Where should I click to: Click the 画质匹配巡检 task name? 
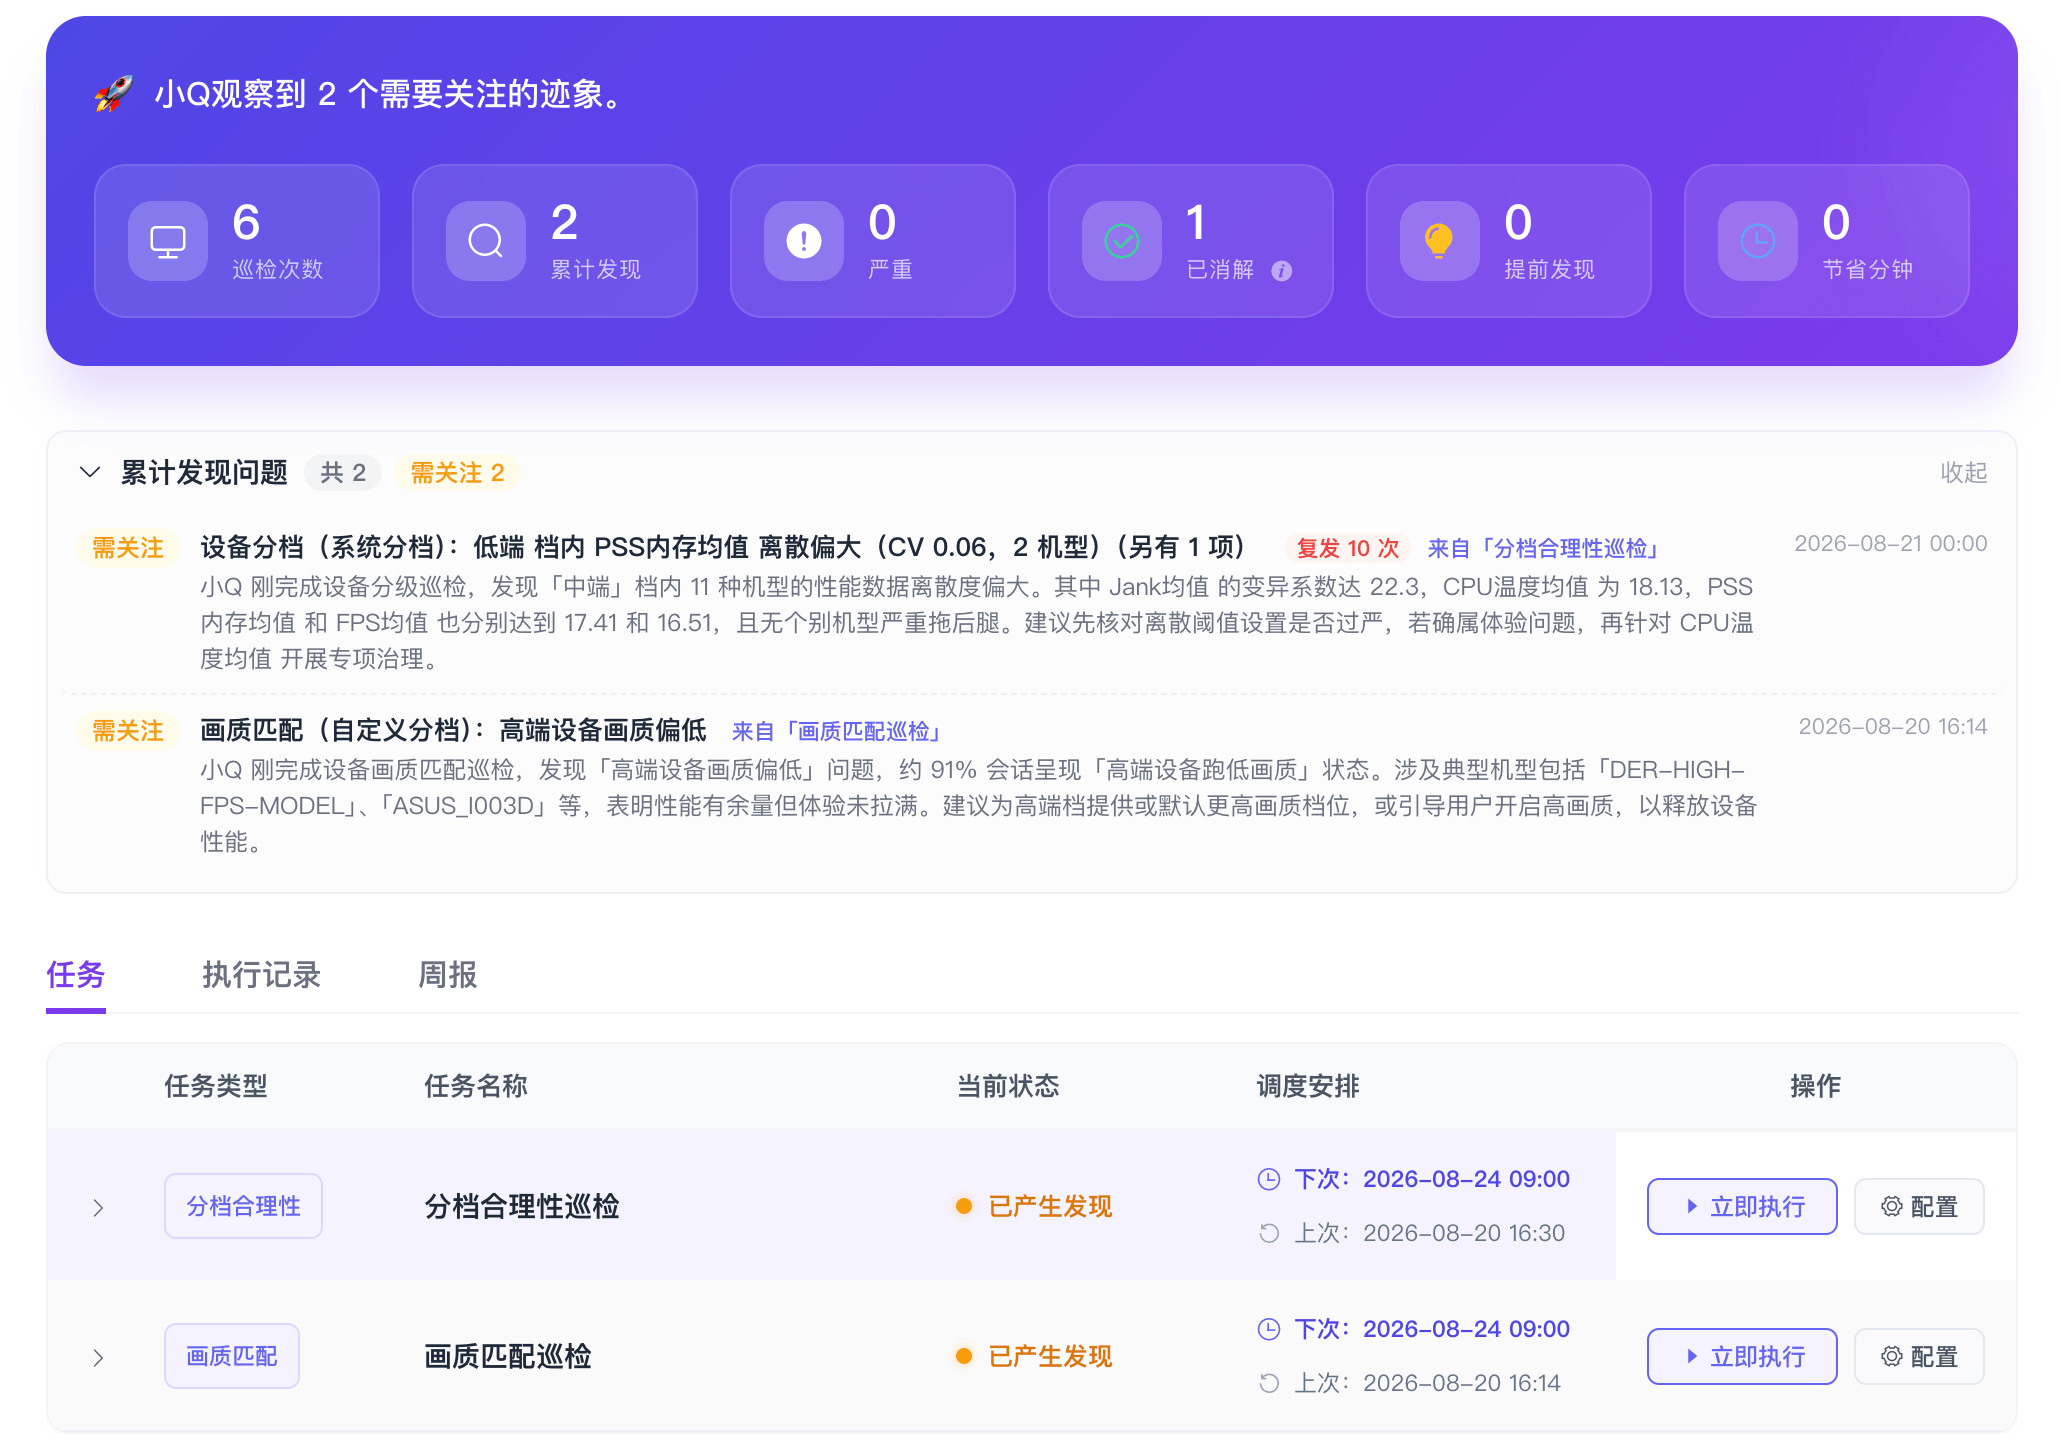pos(508,1357)
